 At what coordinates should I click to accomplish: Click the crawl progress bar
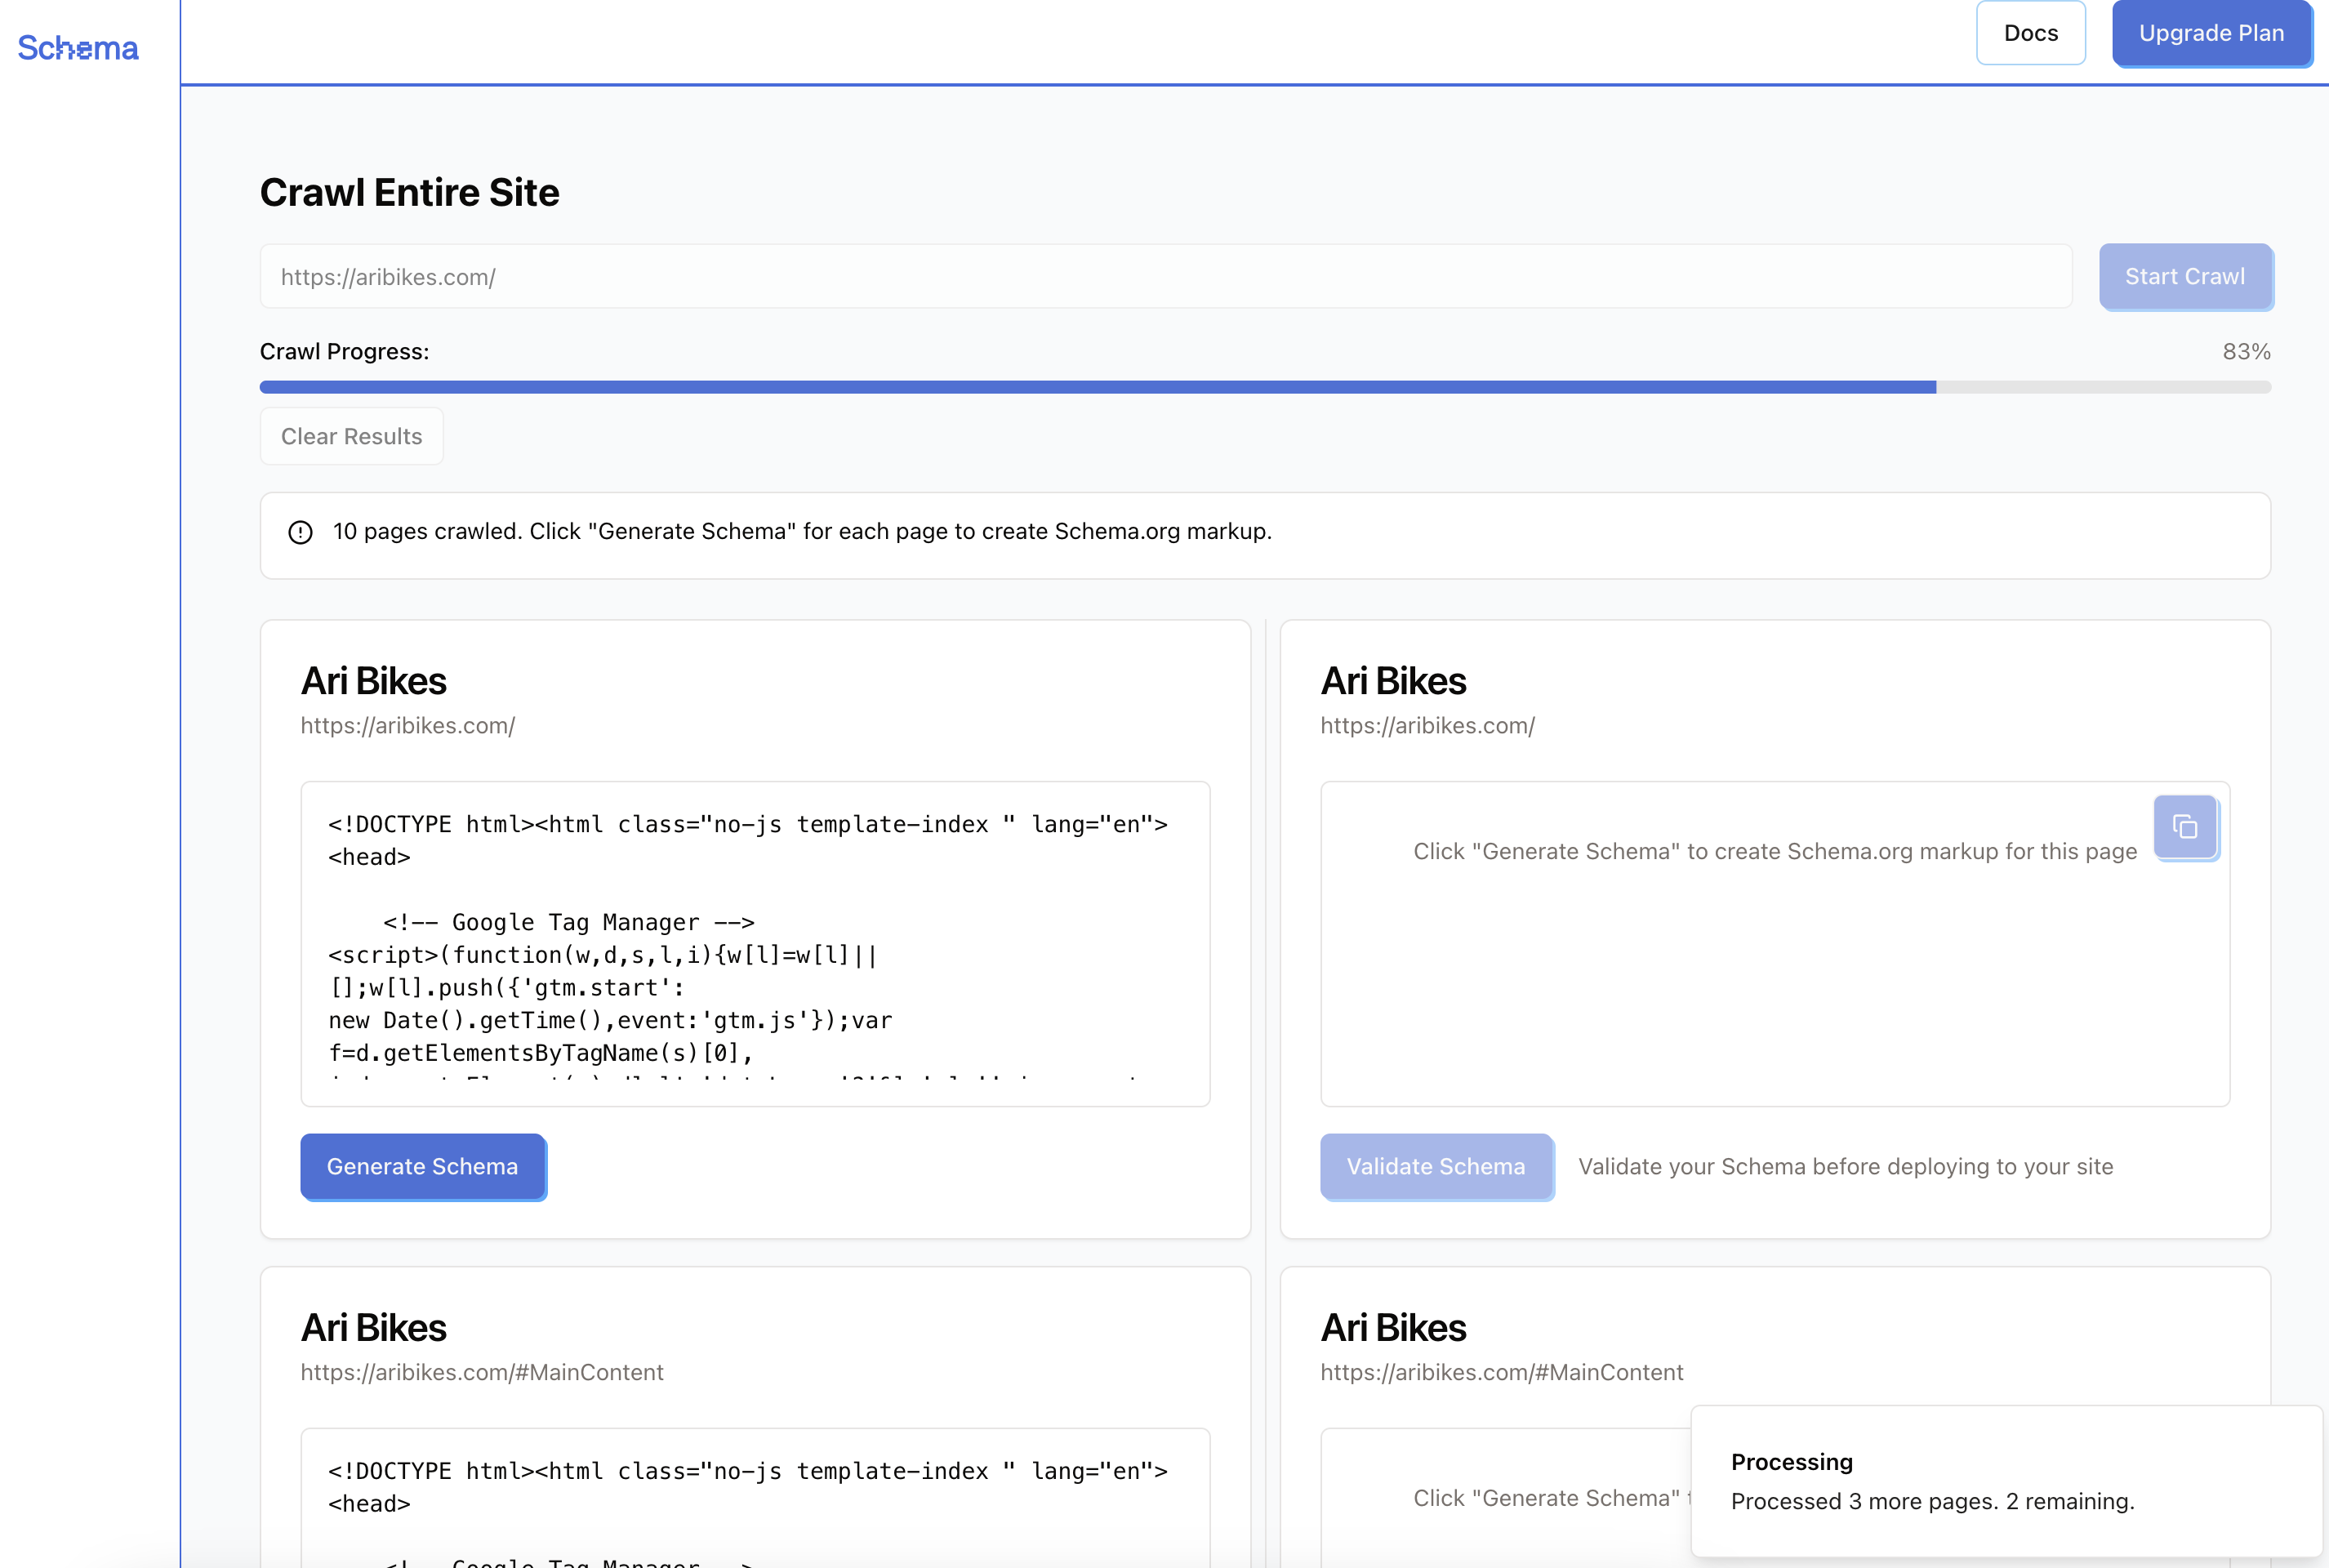tap(1265, 387)
